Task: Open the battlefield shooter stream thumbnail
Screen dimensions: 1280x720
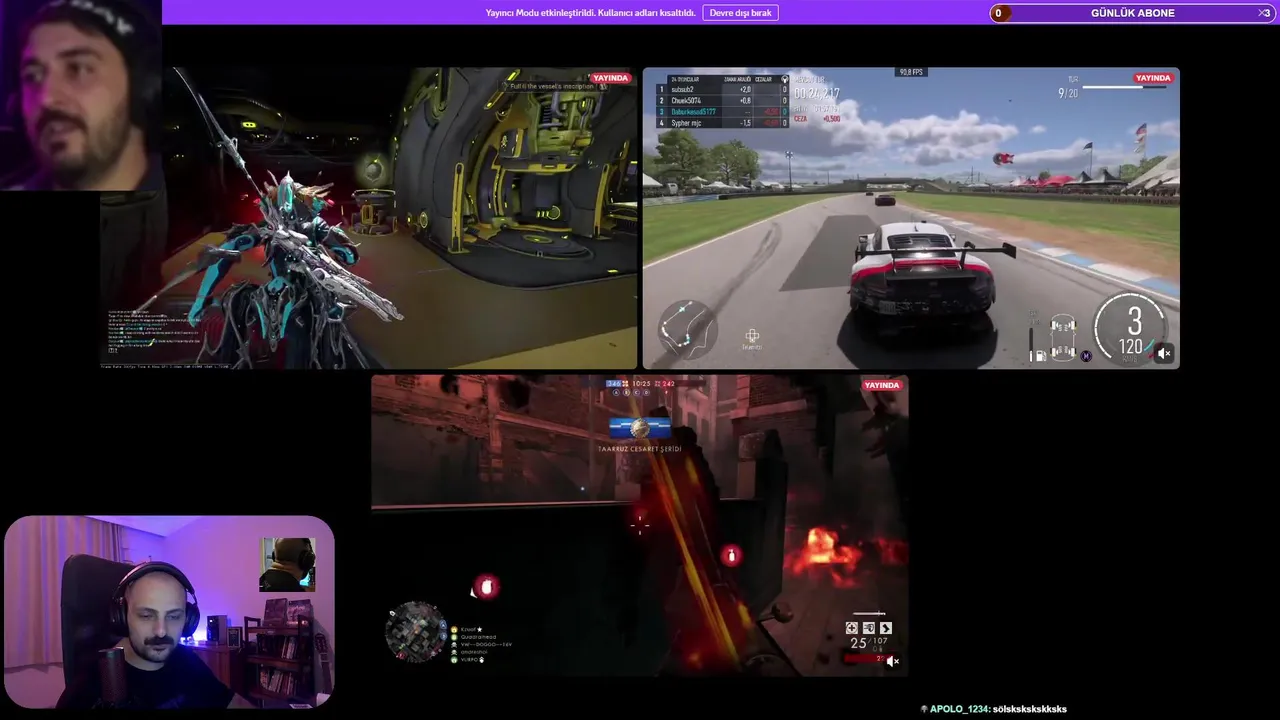Action: (x=640, y=526)
